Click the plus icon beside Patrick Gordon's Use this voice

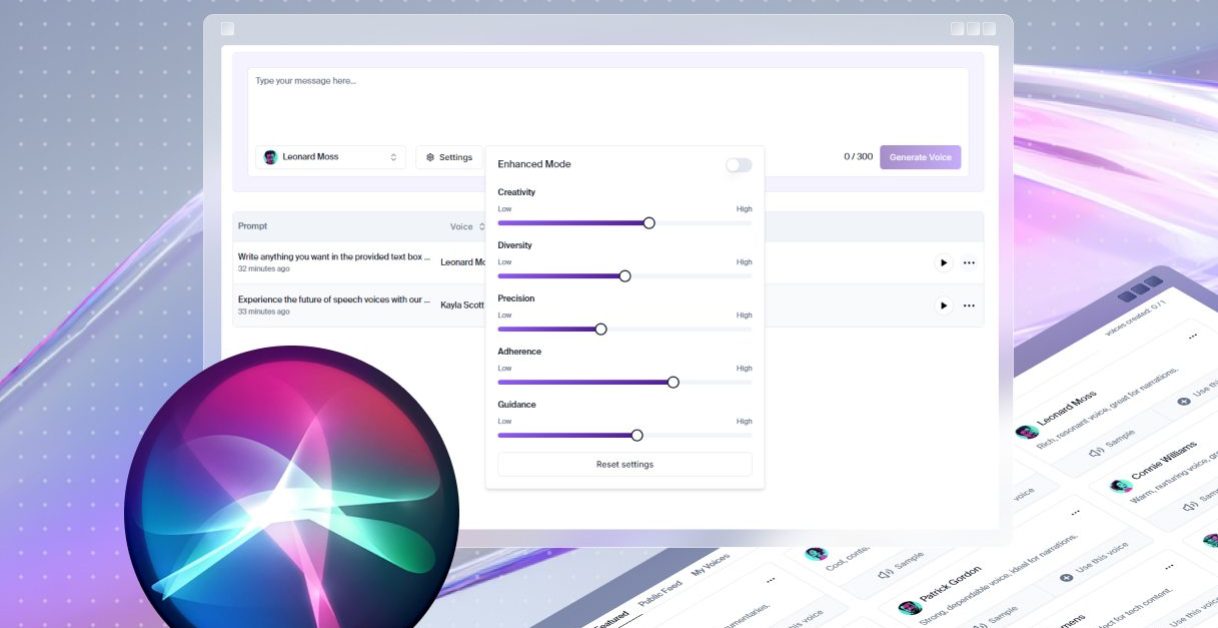(1066, 578)
